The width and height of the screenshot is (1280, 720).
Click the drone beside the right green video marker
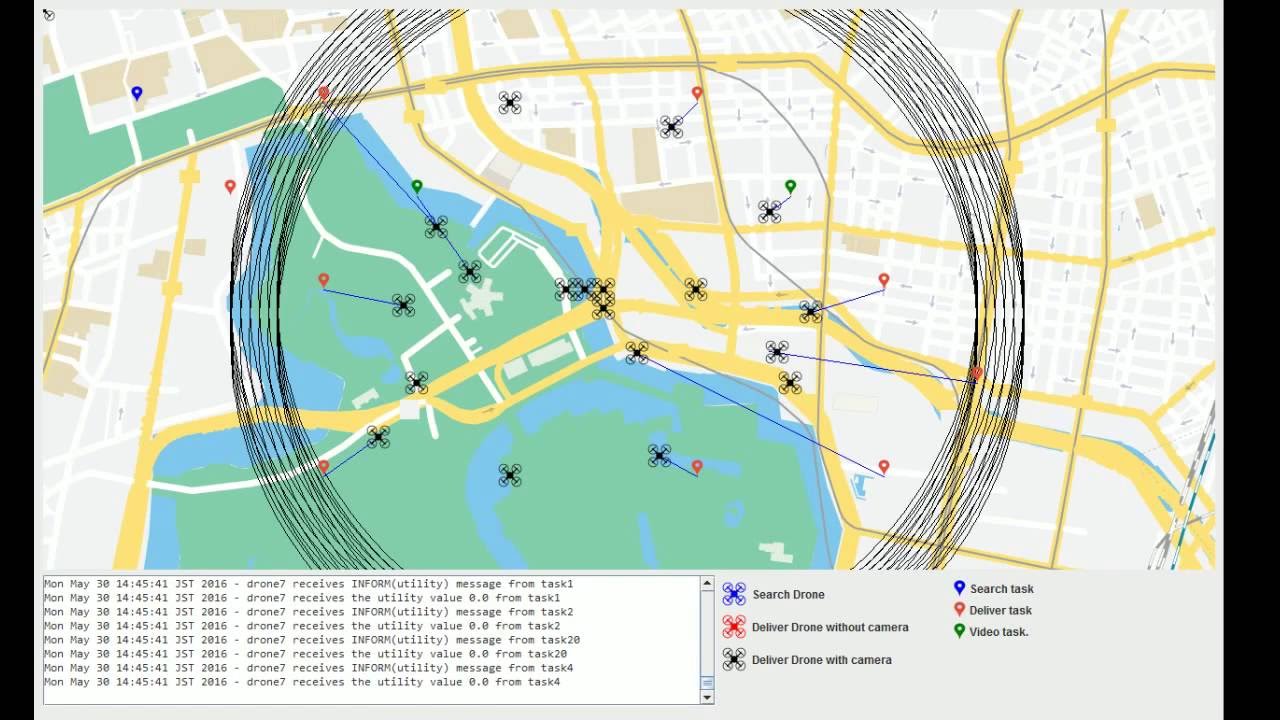coord(769,212)
